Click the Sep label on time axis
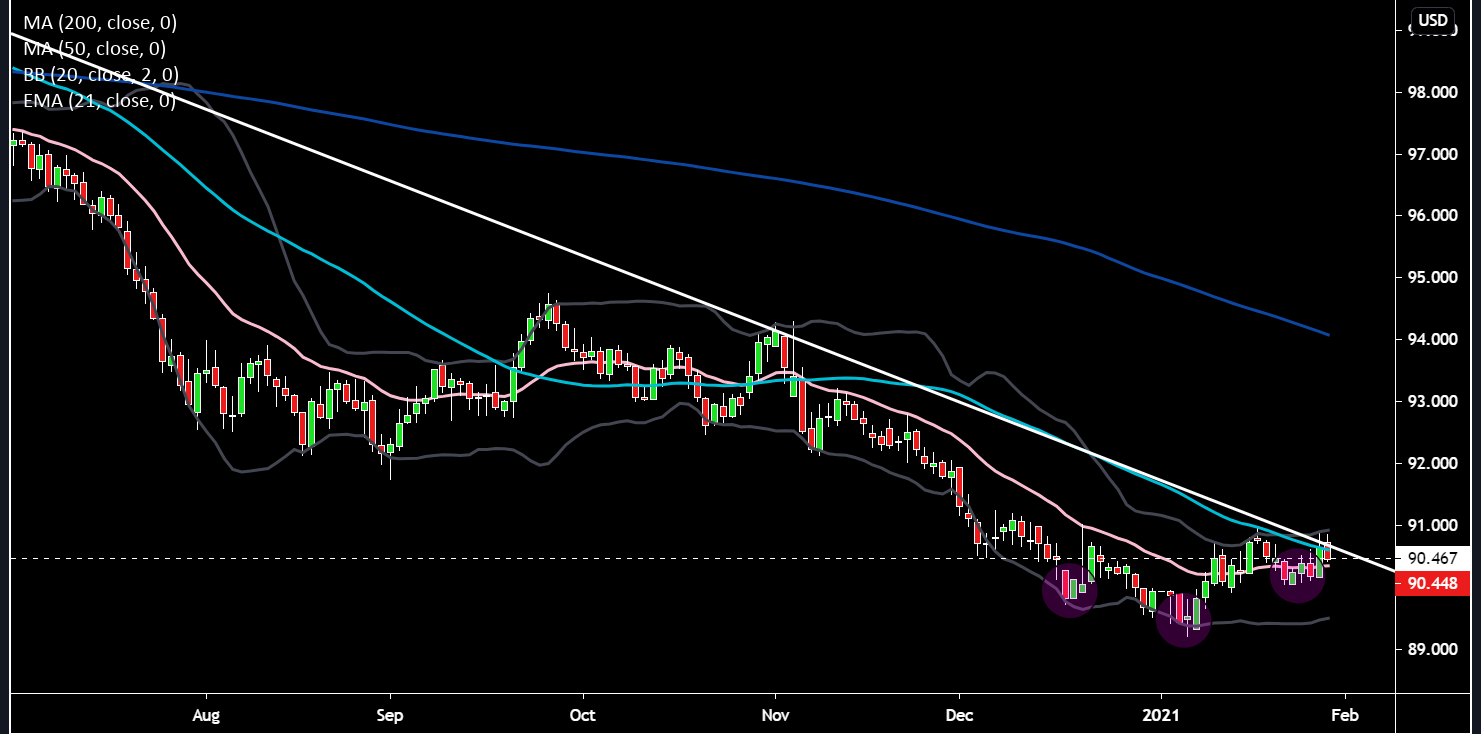This screenshot has height=734, width=1481. [390, 715]
